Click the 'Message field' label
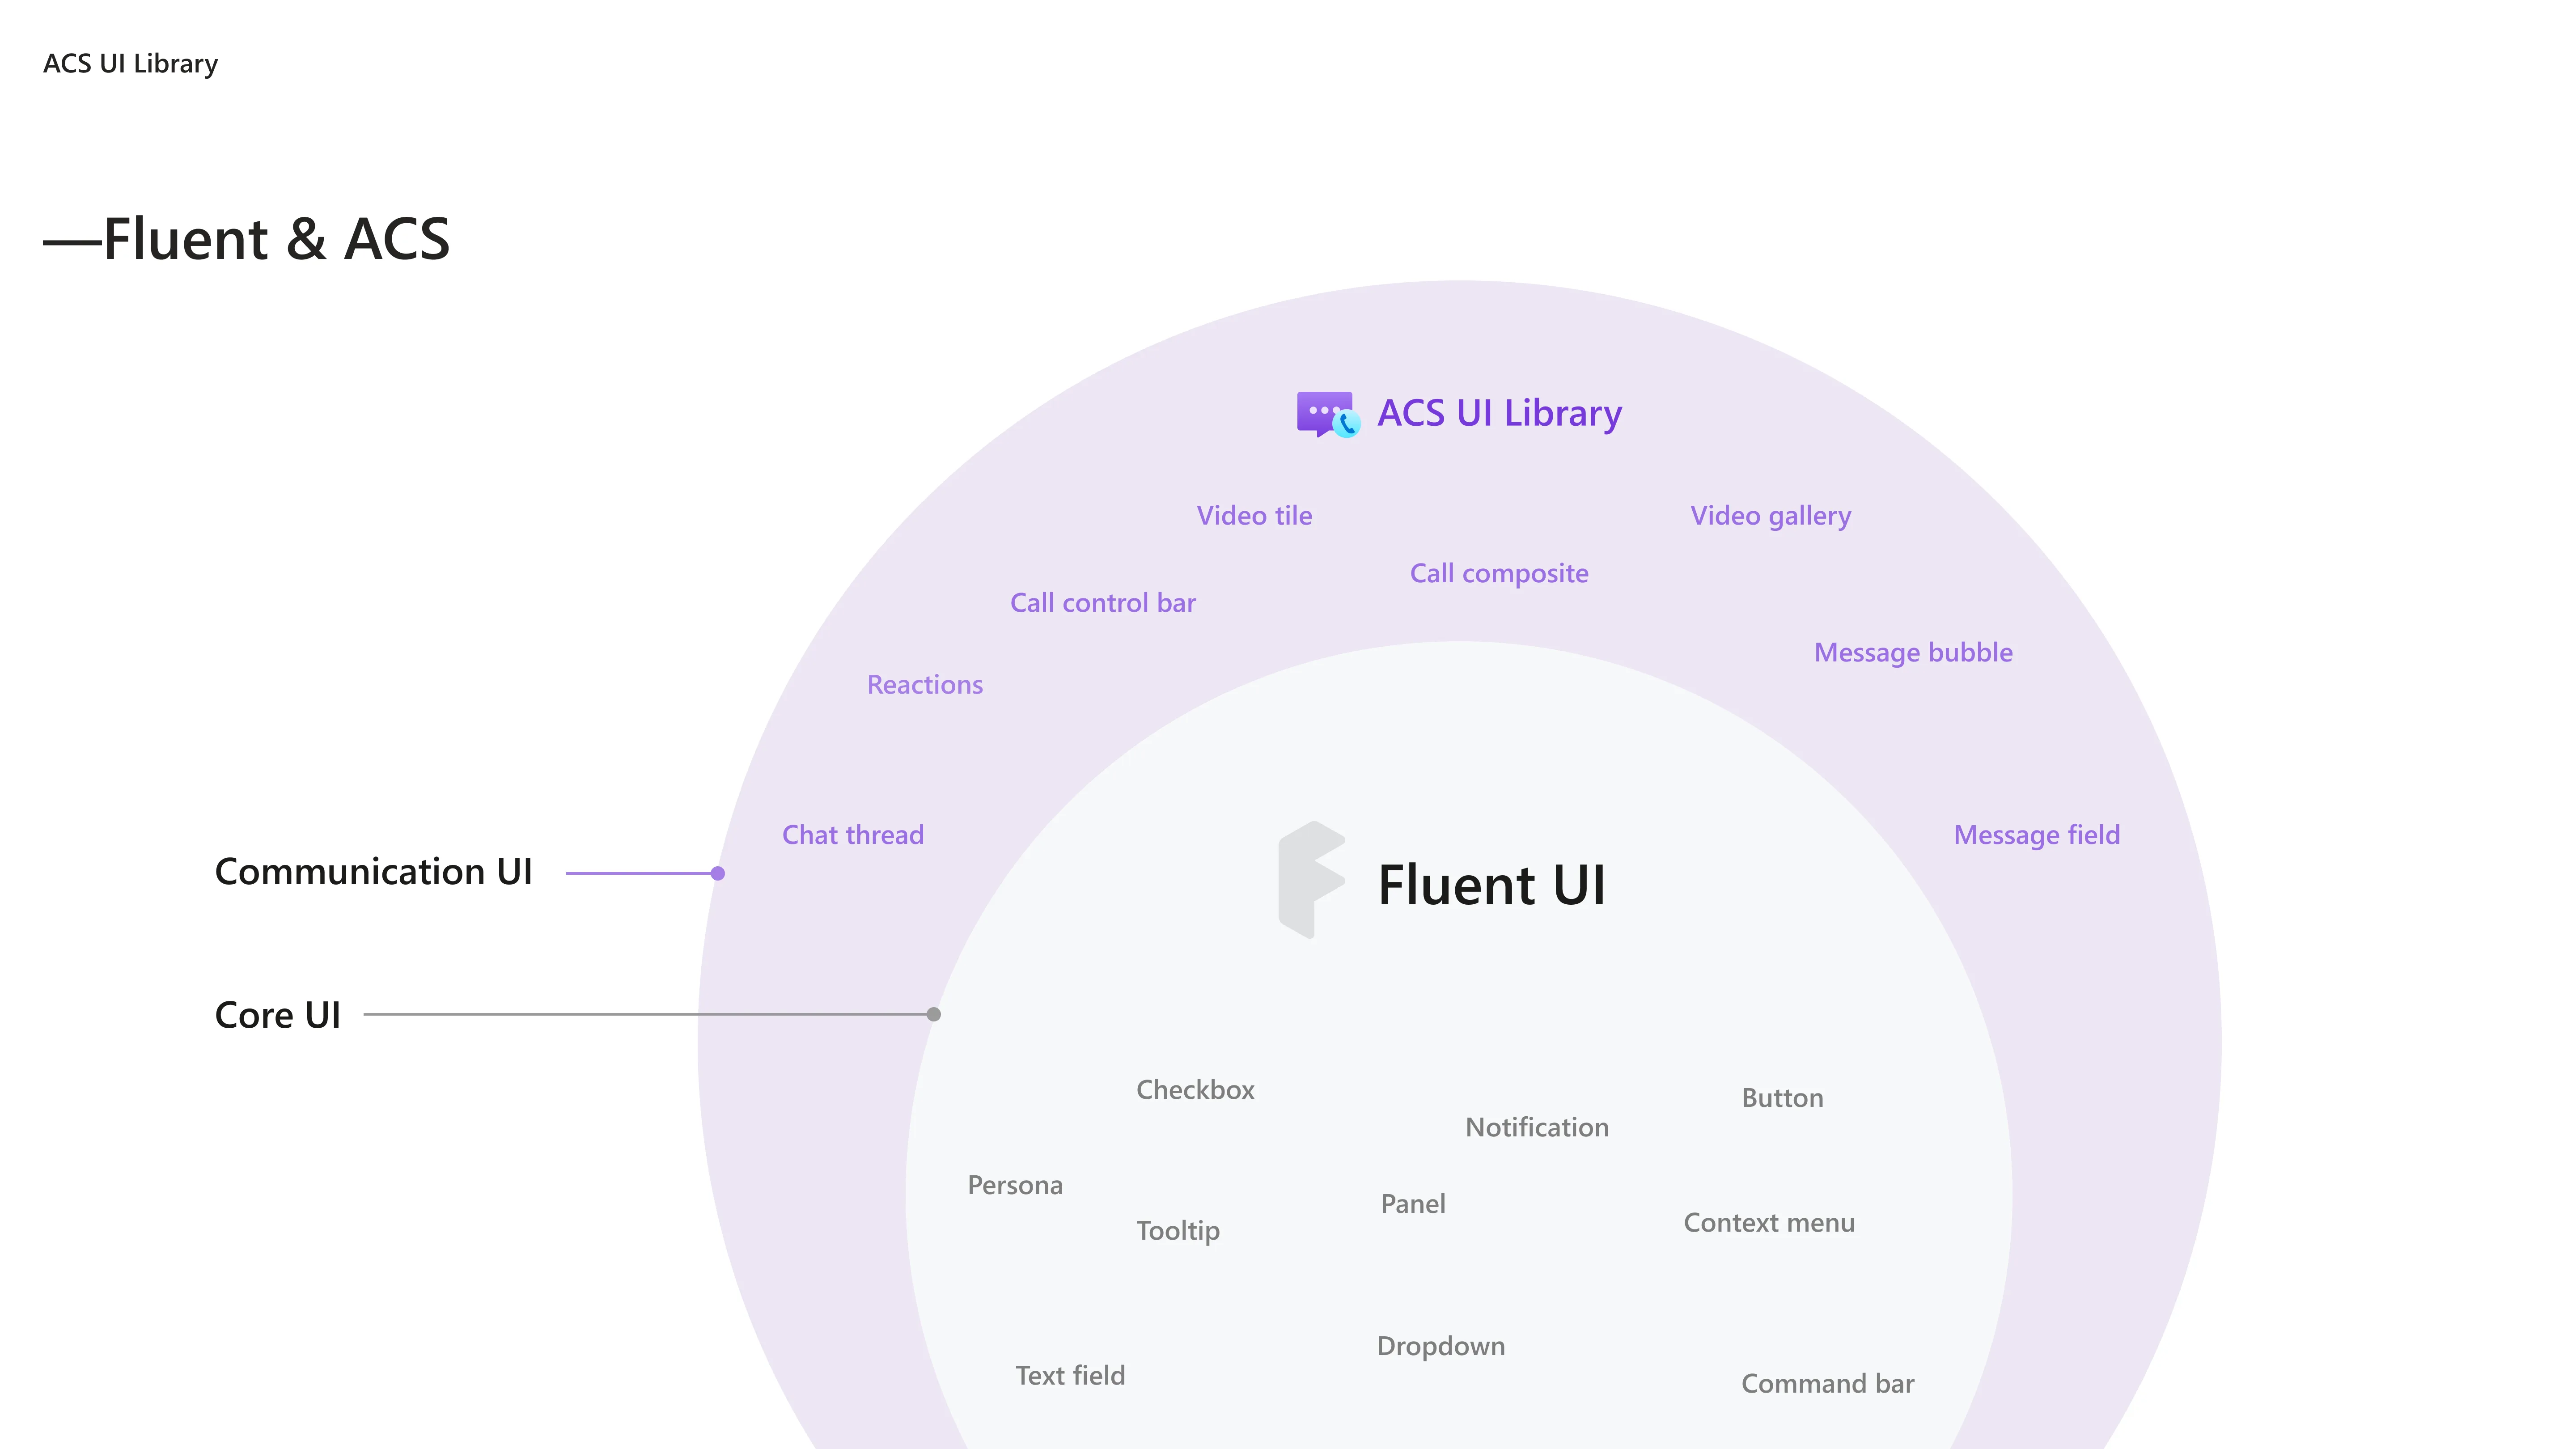Screen dimensions: 2576x1449 (x=2036, y=835)
